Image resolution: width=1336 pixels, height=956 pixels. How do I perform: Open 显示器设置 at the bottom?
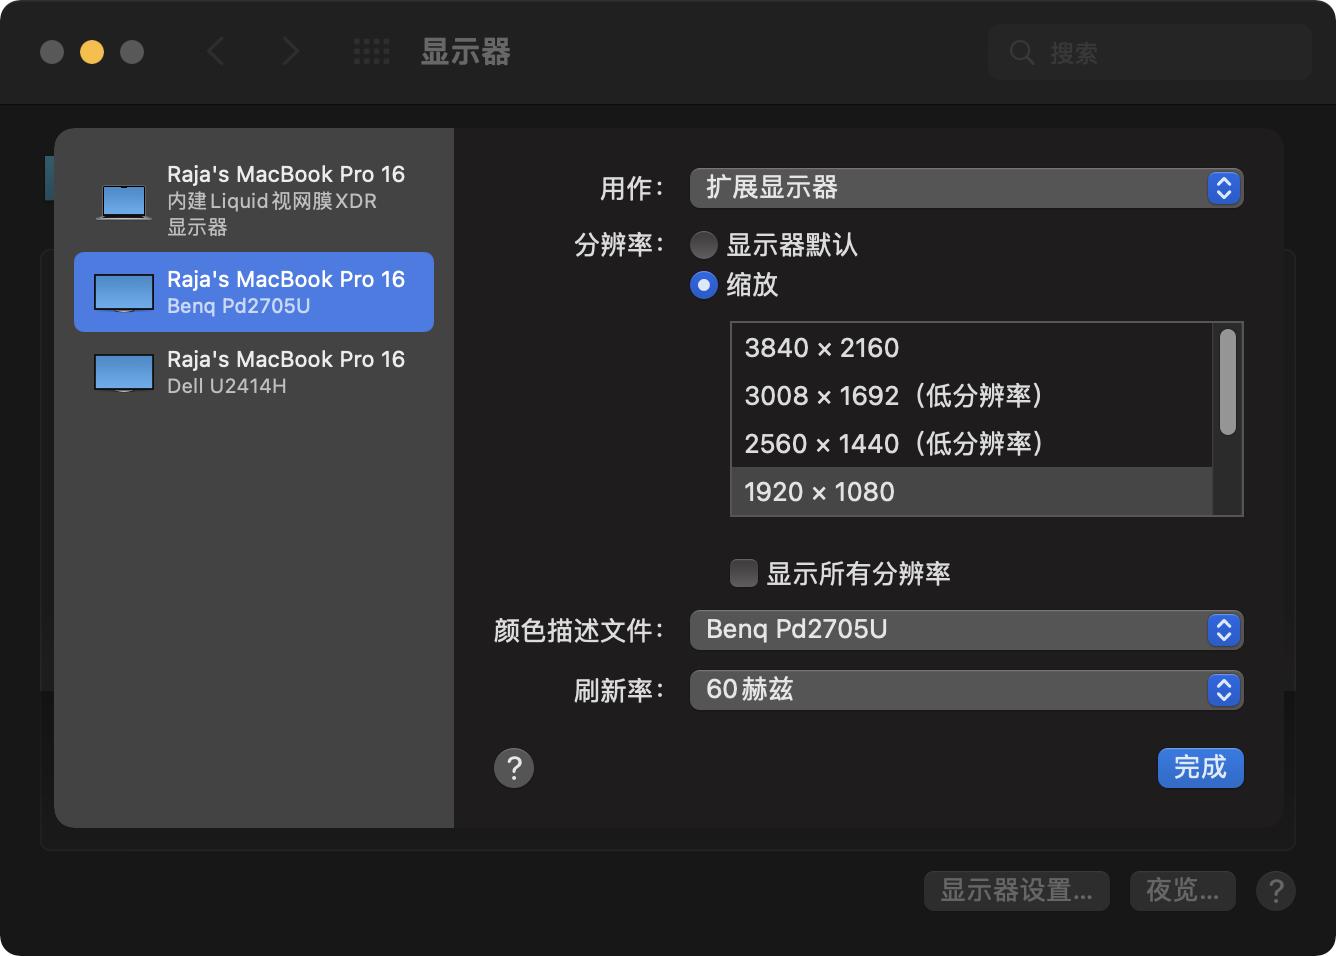[x=1016, y=890]
